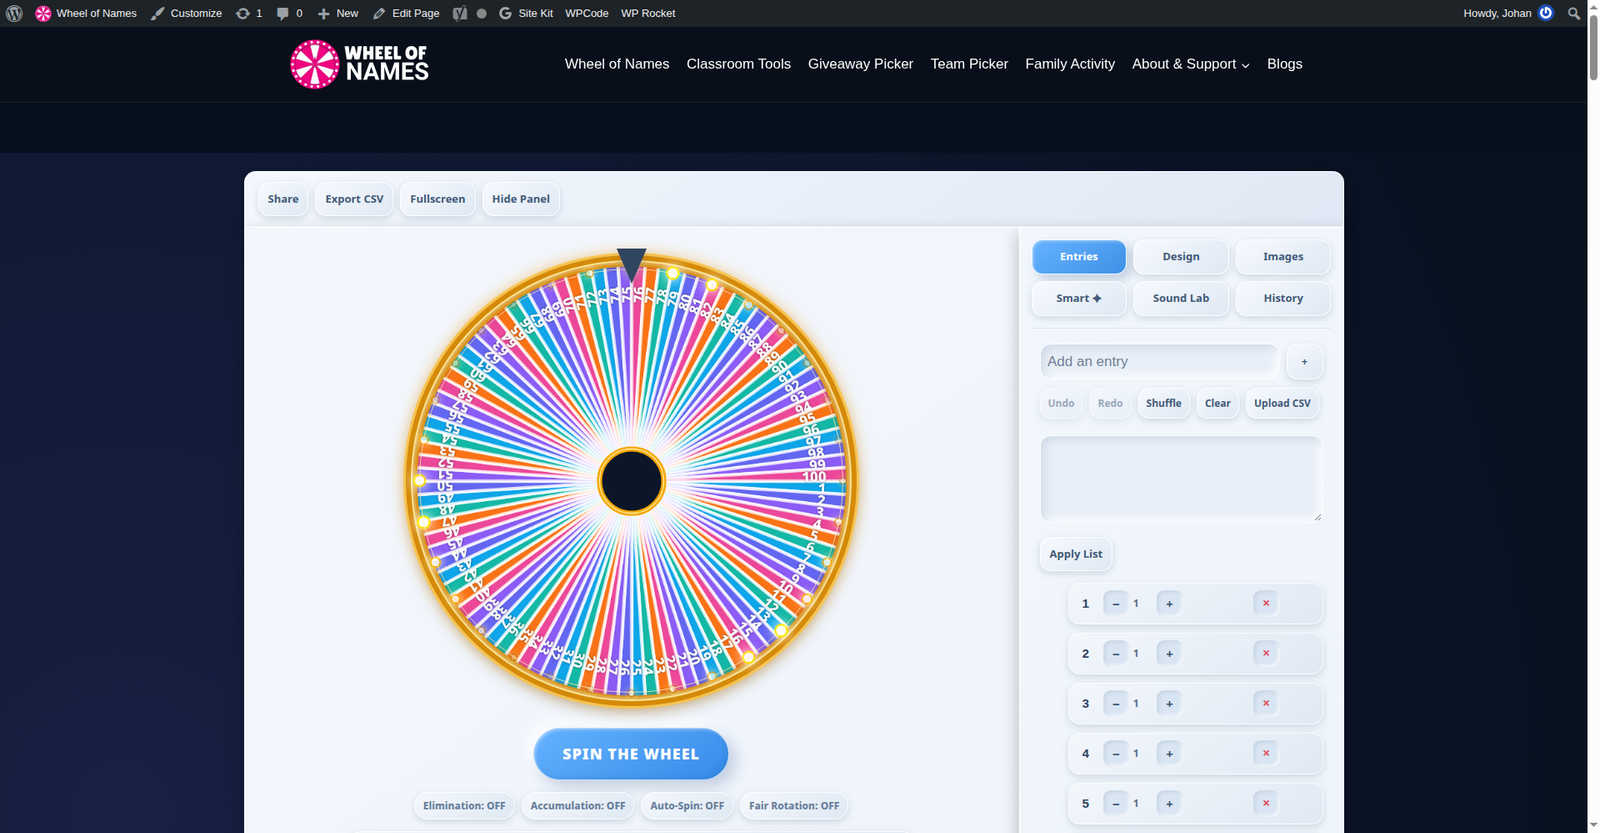Screen dimensions: 1600x833
Task: Switch to the Images tab
Action: click(x=1283, y=257)
